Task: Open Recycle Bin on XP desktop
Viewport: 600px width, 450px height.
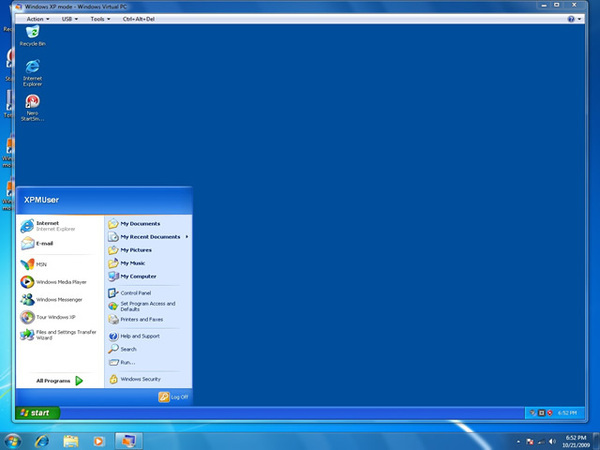Action: [33, 36]
